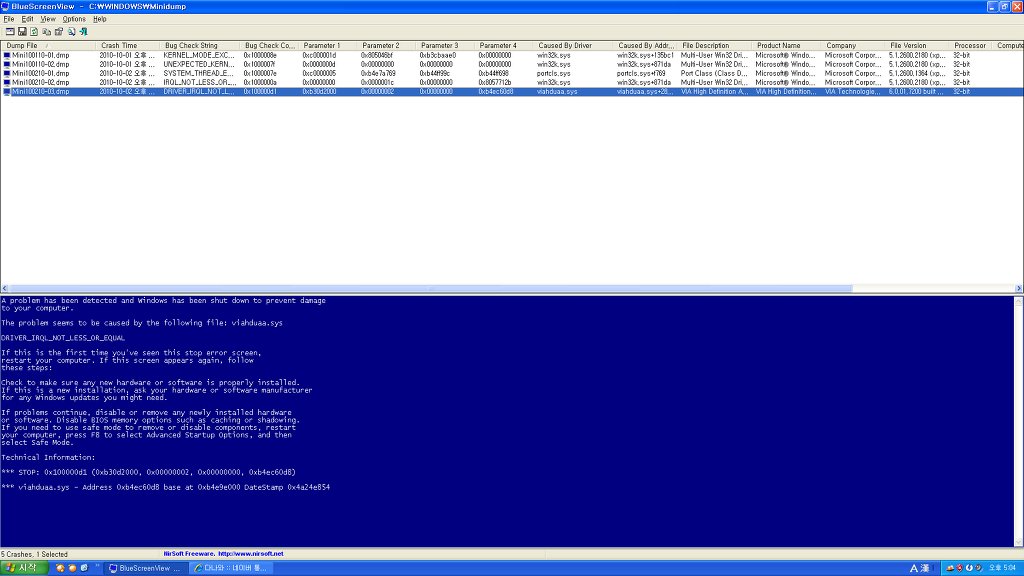This screenshot has width=1024, height=576.
Task: Open the Windows Start (시작) menu
Action: click(x=24, y=568)
